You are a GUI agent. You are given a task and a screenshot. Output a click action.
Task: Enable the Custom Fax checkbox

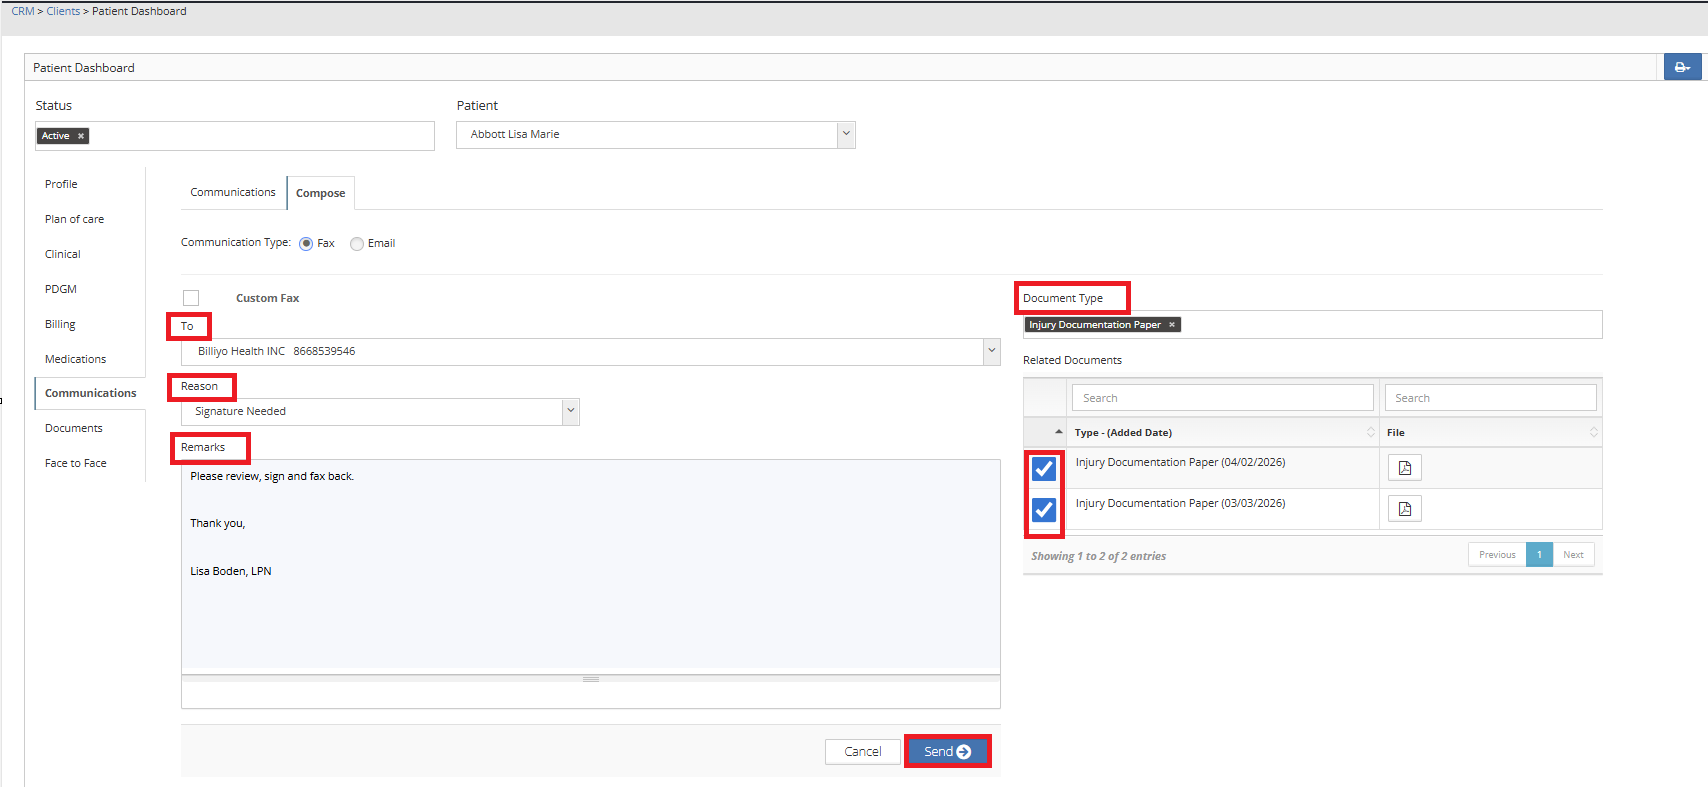click(191, 298)
